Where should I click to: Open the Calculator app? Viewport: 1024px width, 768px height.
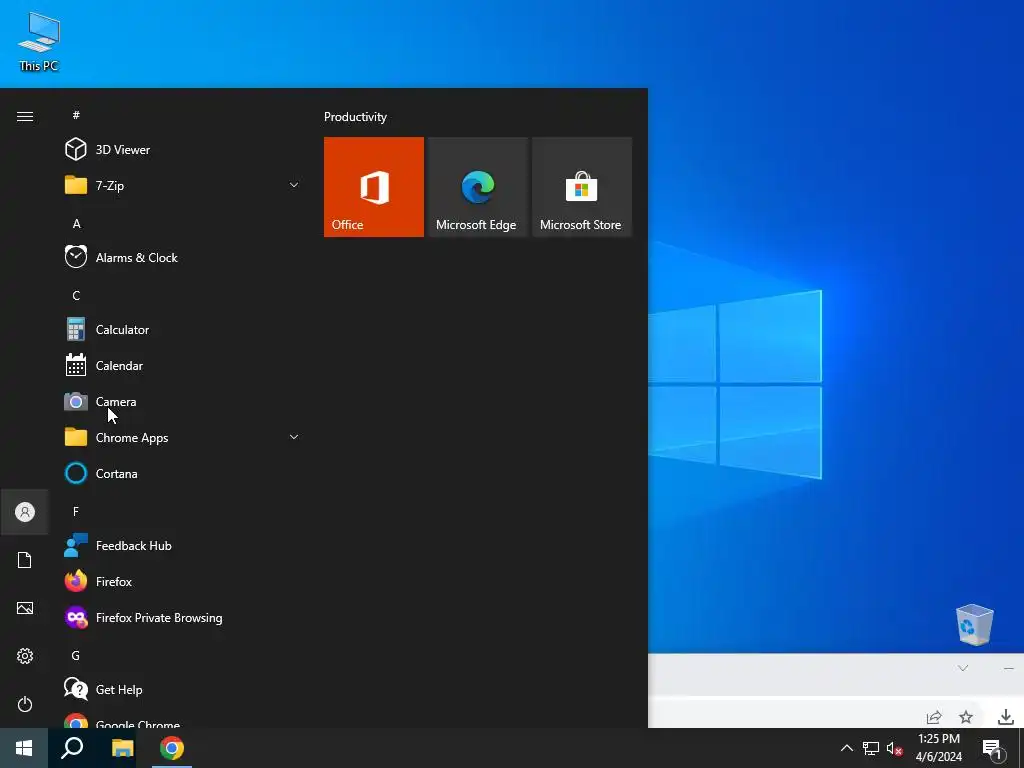[182, 330]
